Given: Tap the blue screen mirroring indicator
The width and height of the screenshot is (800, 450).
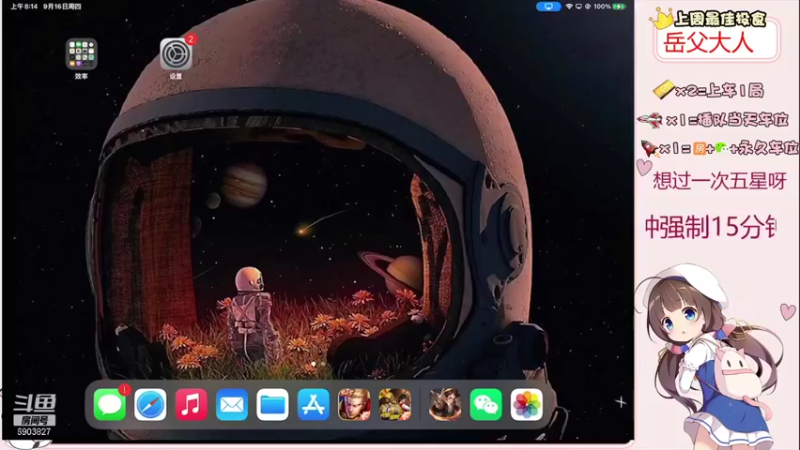Looking at the screenshot, I should 548,7.
